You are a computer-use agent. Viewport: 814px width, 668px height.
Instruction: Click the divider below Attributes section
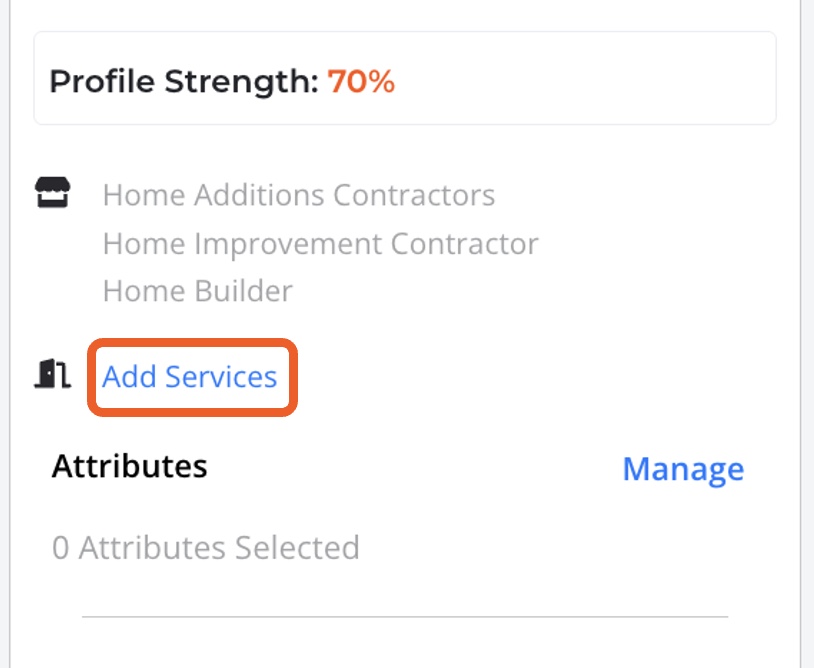[405, 617]
